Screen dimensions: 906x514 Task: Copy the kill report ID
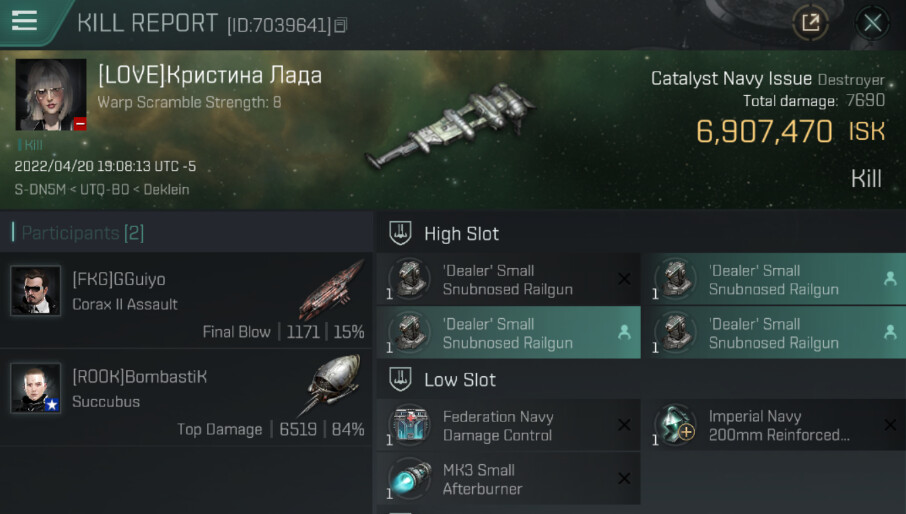(341, 25)
